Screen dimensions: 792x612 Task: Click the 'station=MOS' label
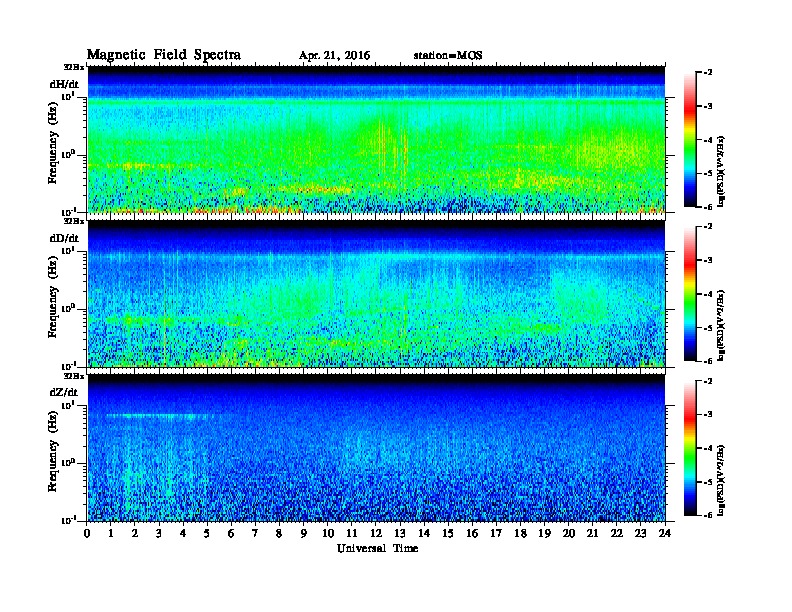[x=448, y=56]
